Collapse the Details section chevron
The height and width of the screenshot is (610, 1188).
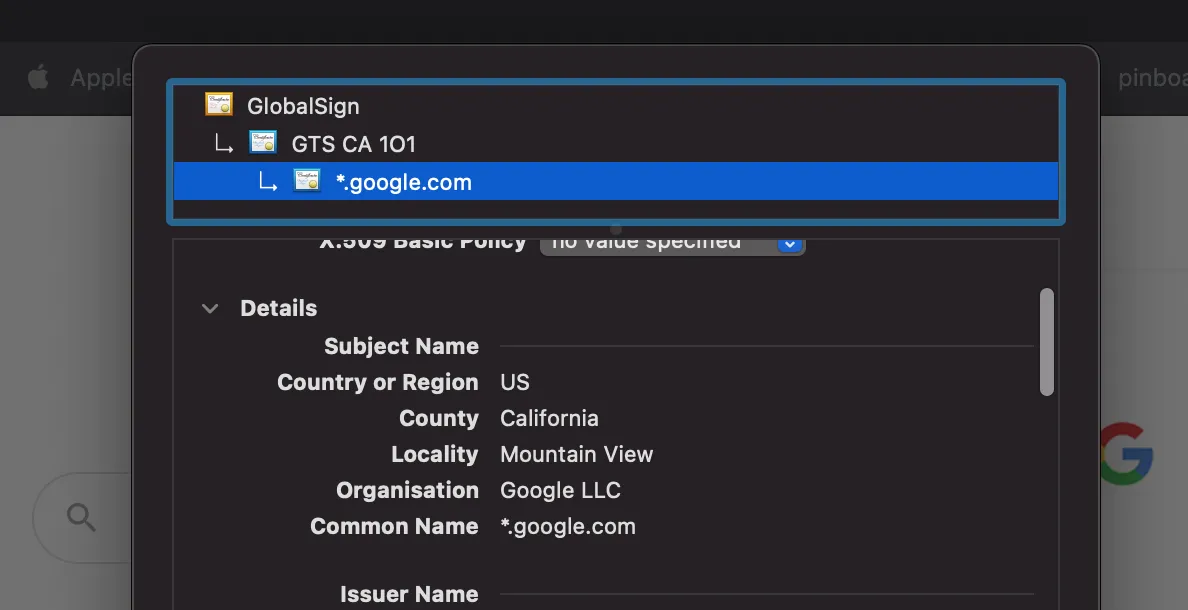[x=210, y=308]
